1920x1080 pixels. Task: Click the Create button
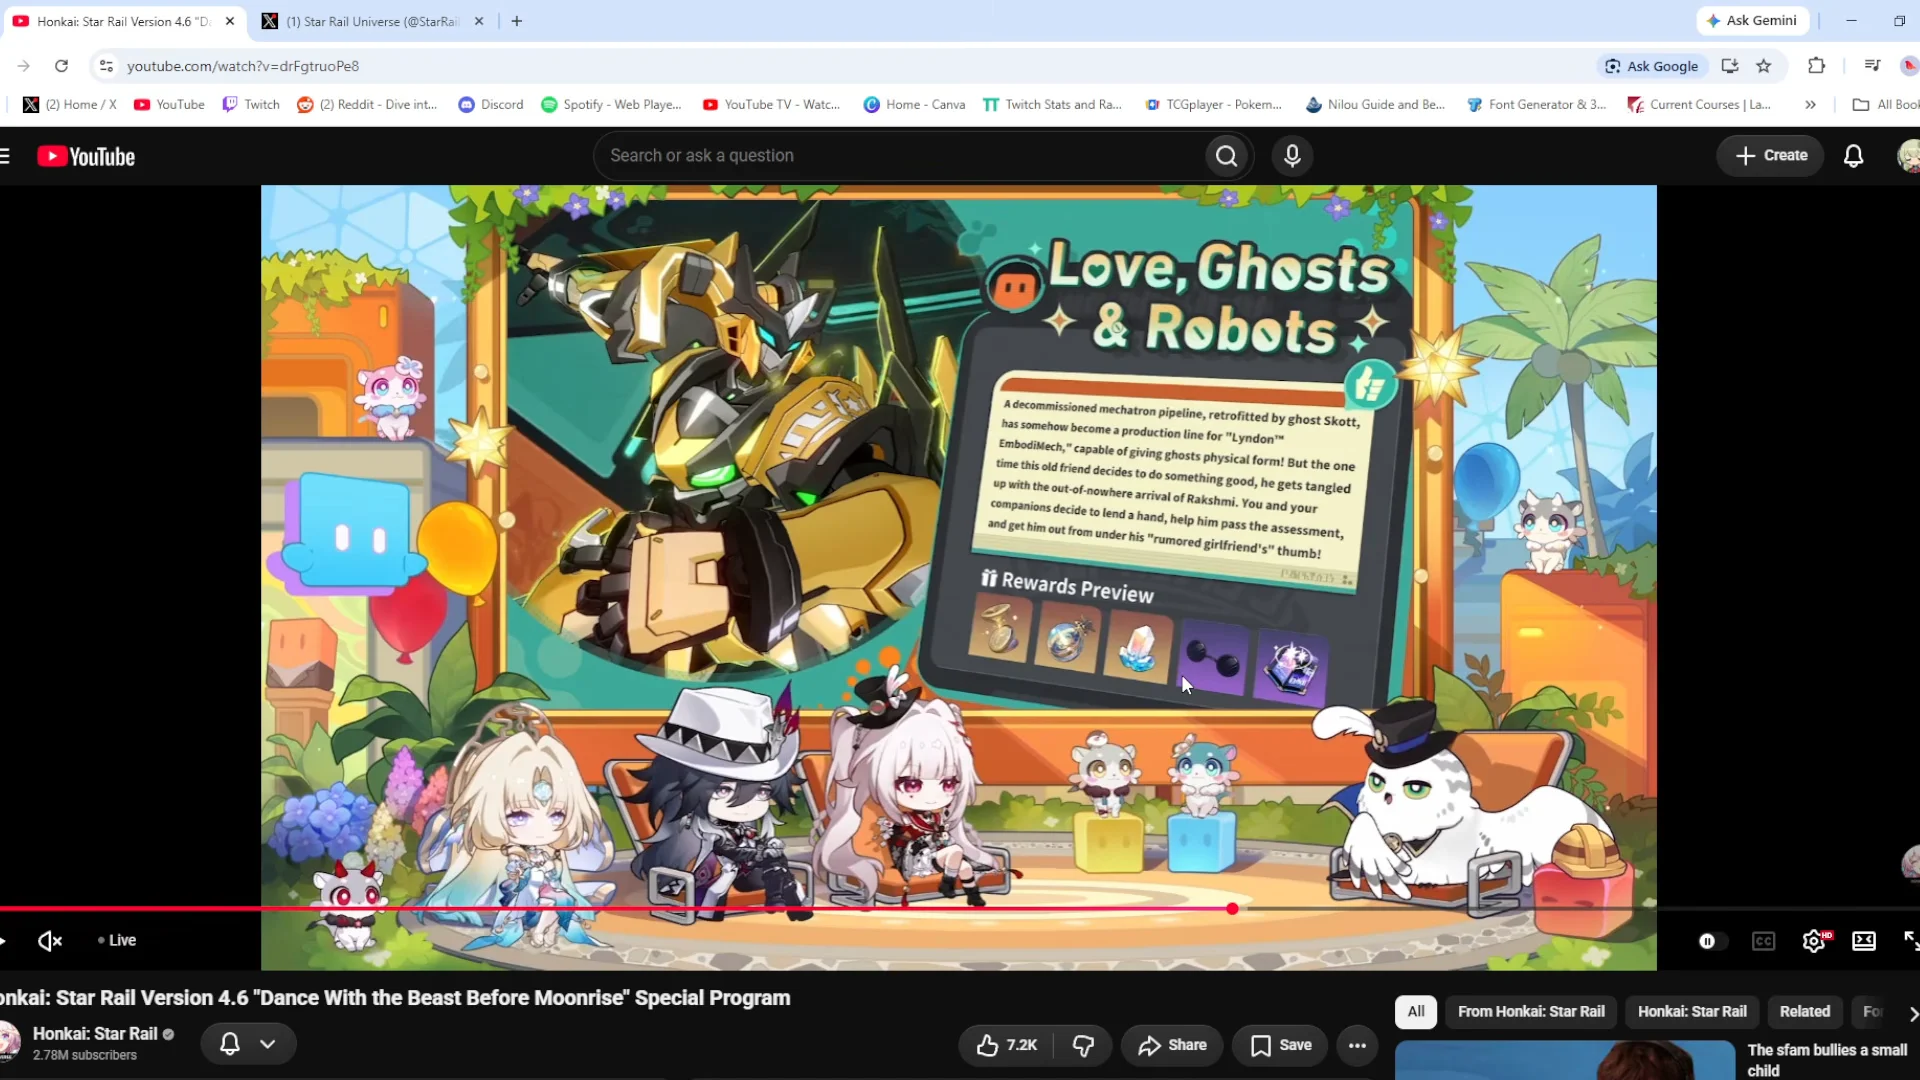1771,156
